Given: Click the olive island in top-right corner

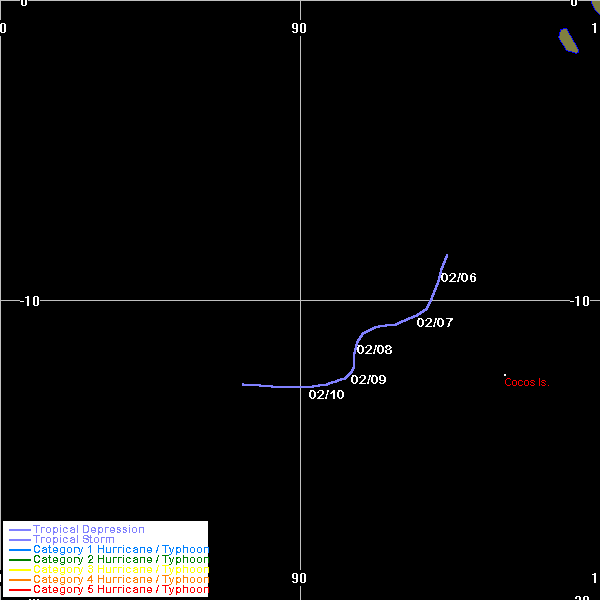Looking at the screenshot, I should click(568, 40).
